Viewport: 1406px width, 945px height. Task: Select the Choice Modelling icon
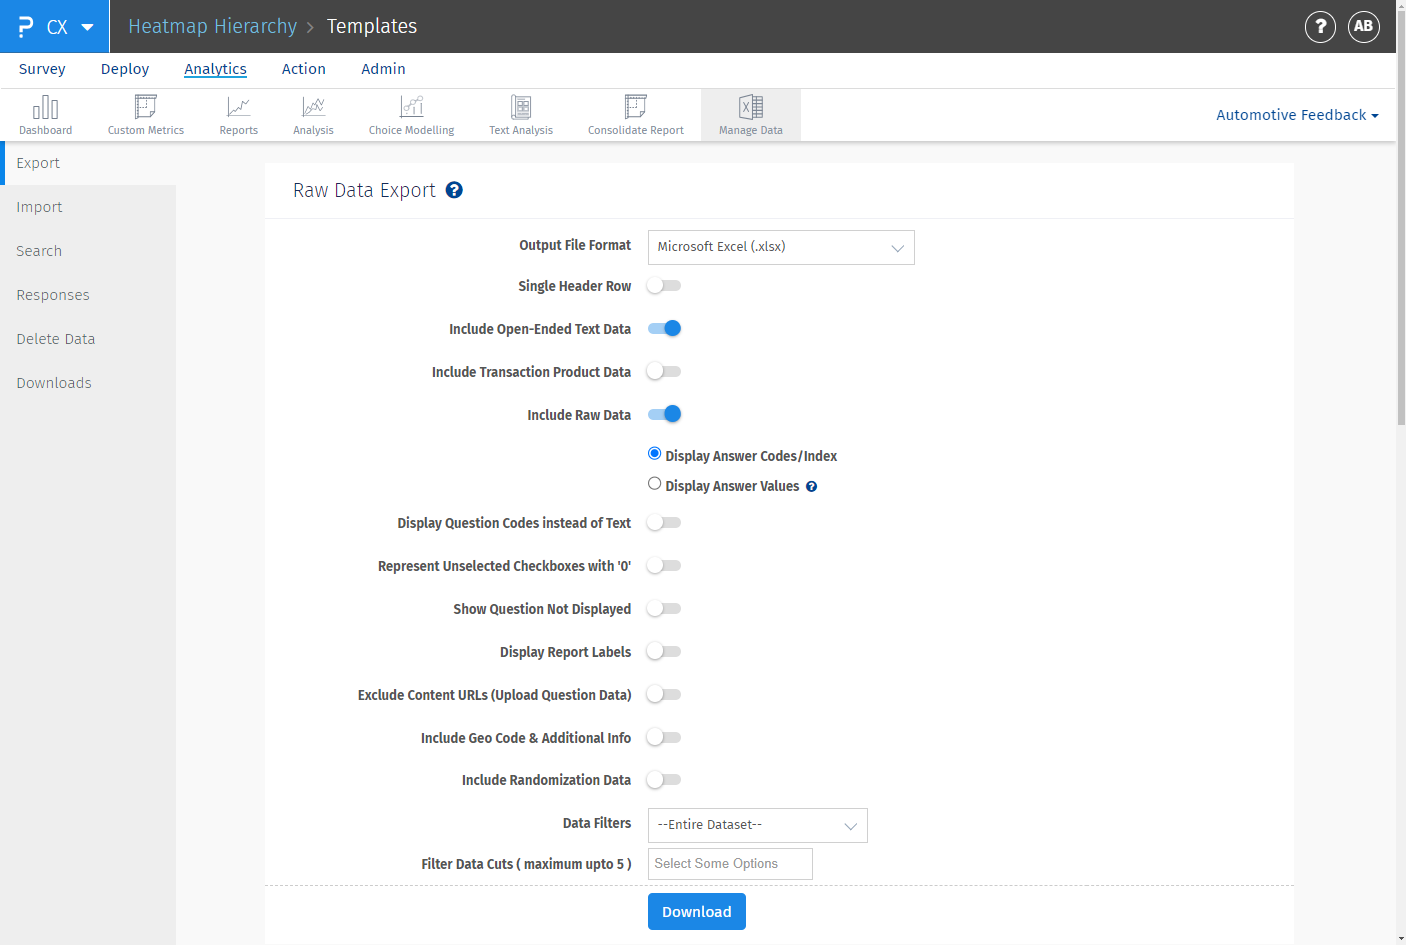click(x=411, y=114)
